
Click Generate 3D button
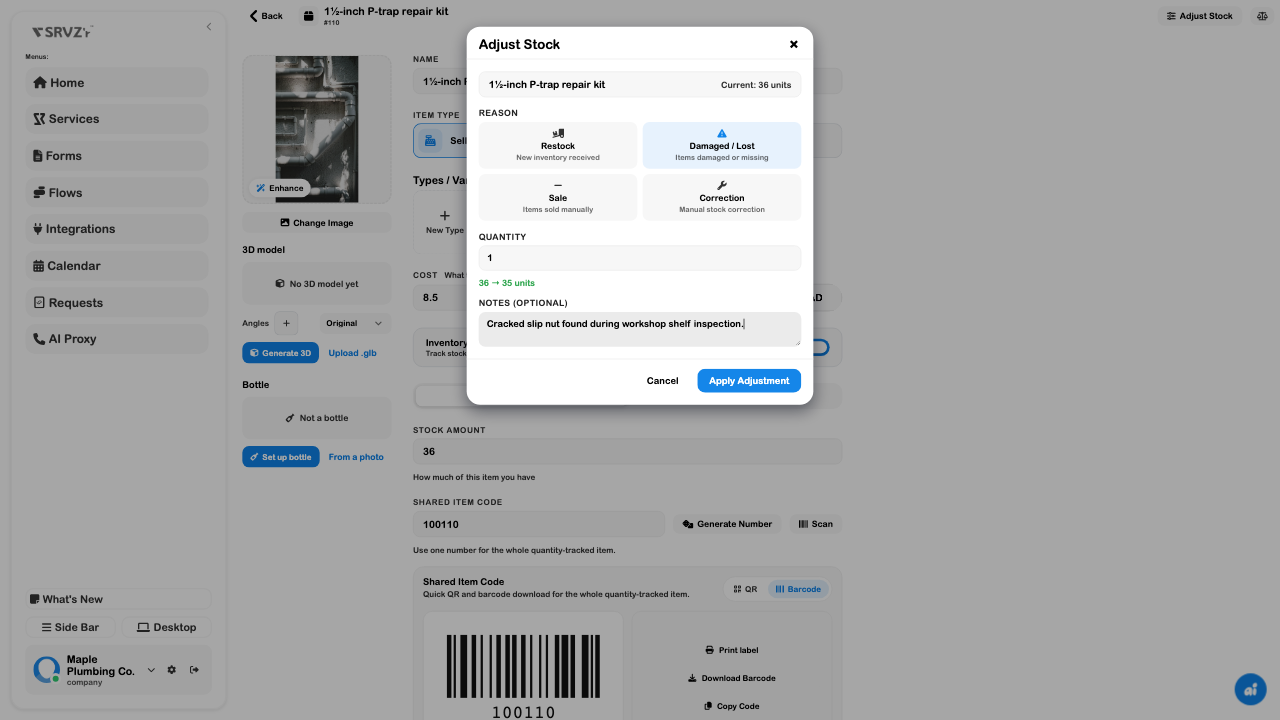pos(280,353)
